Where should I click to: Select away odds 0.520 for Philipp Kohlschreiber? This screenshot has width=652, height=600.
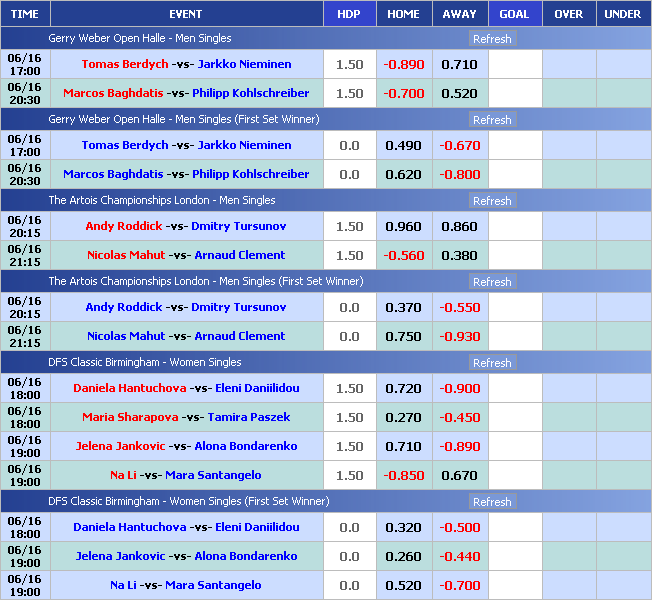[459, 93]
